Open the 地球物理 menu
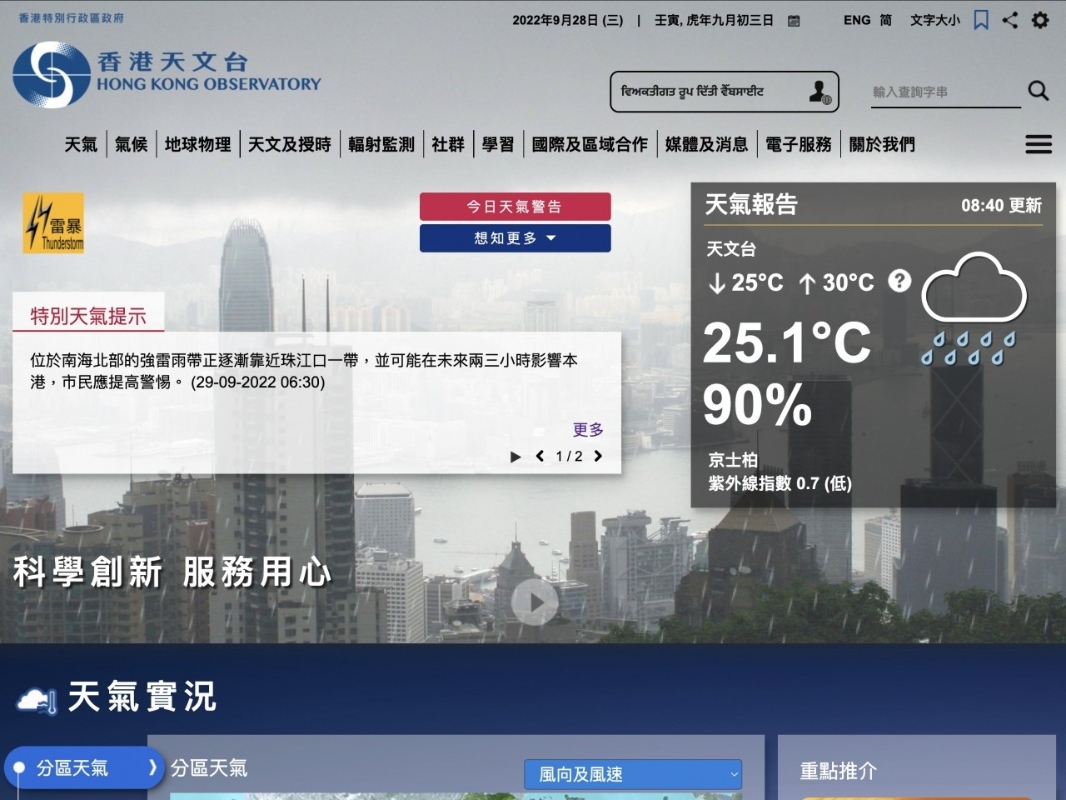The image size is (1066, 800). point(198,145)
